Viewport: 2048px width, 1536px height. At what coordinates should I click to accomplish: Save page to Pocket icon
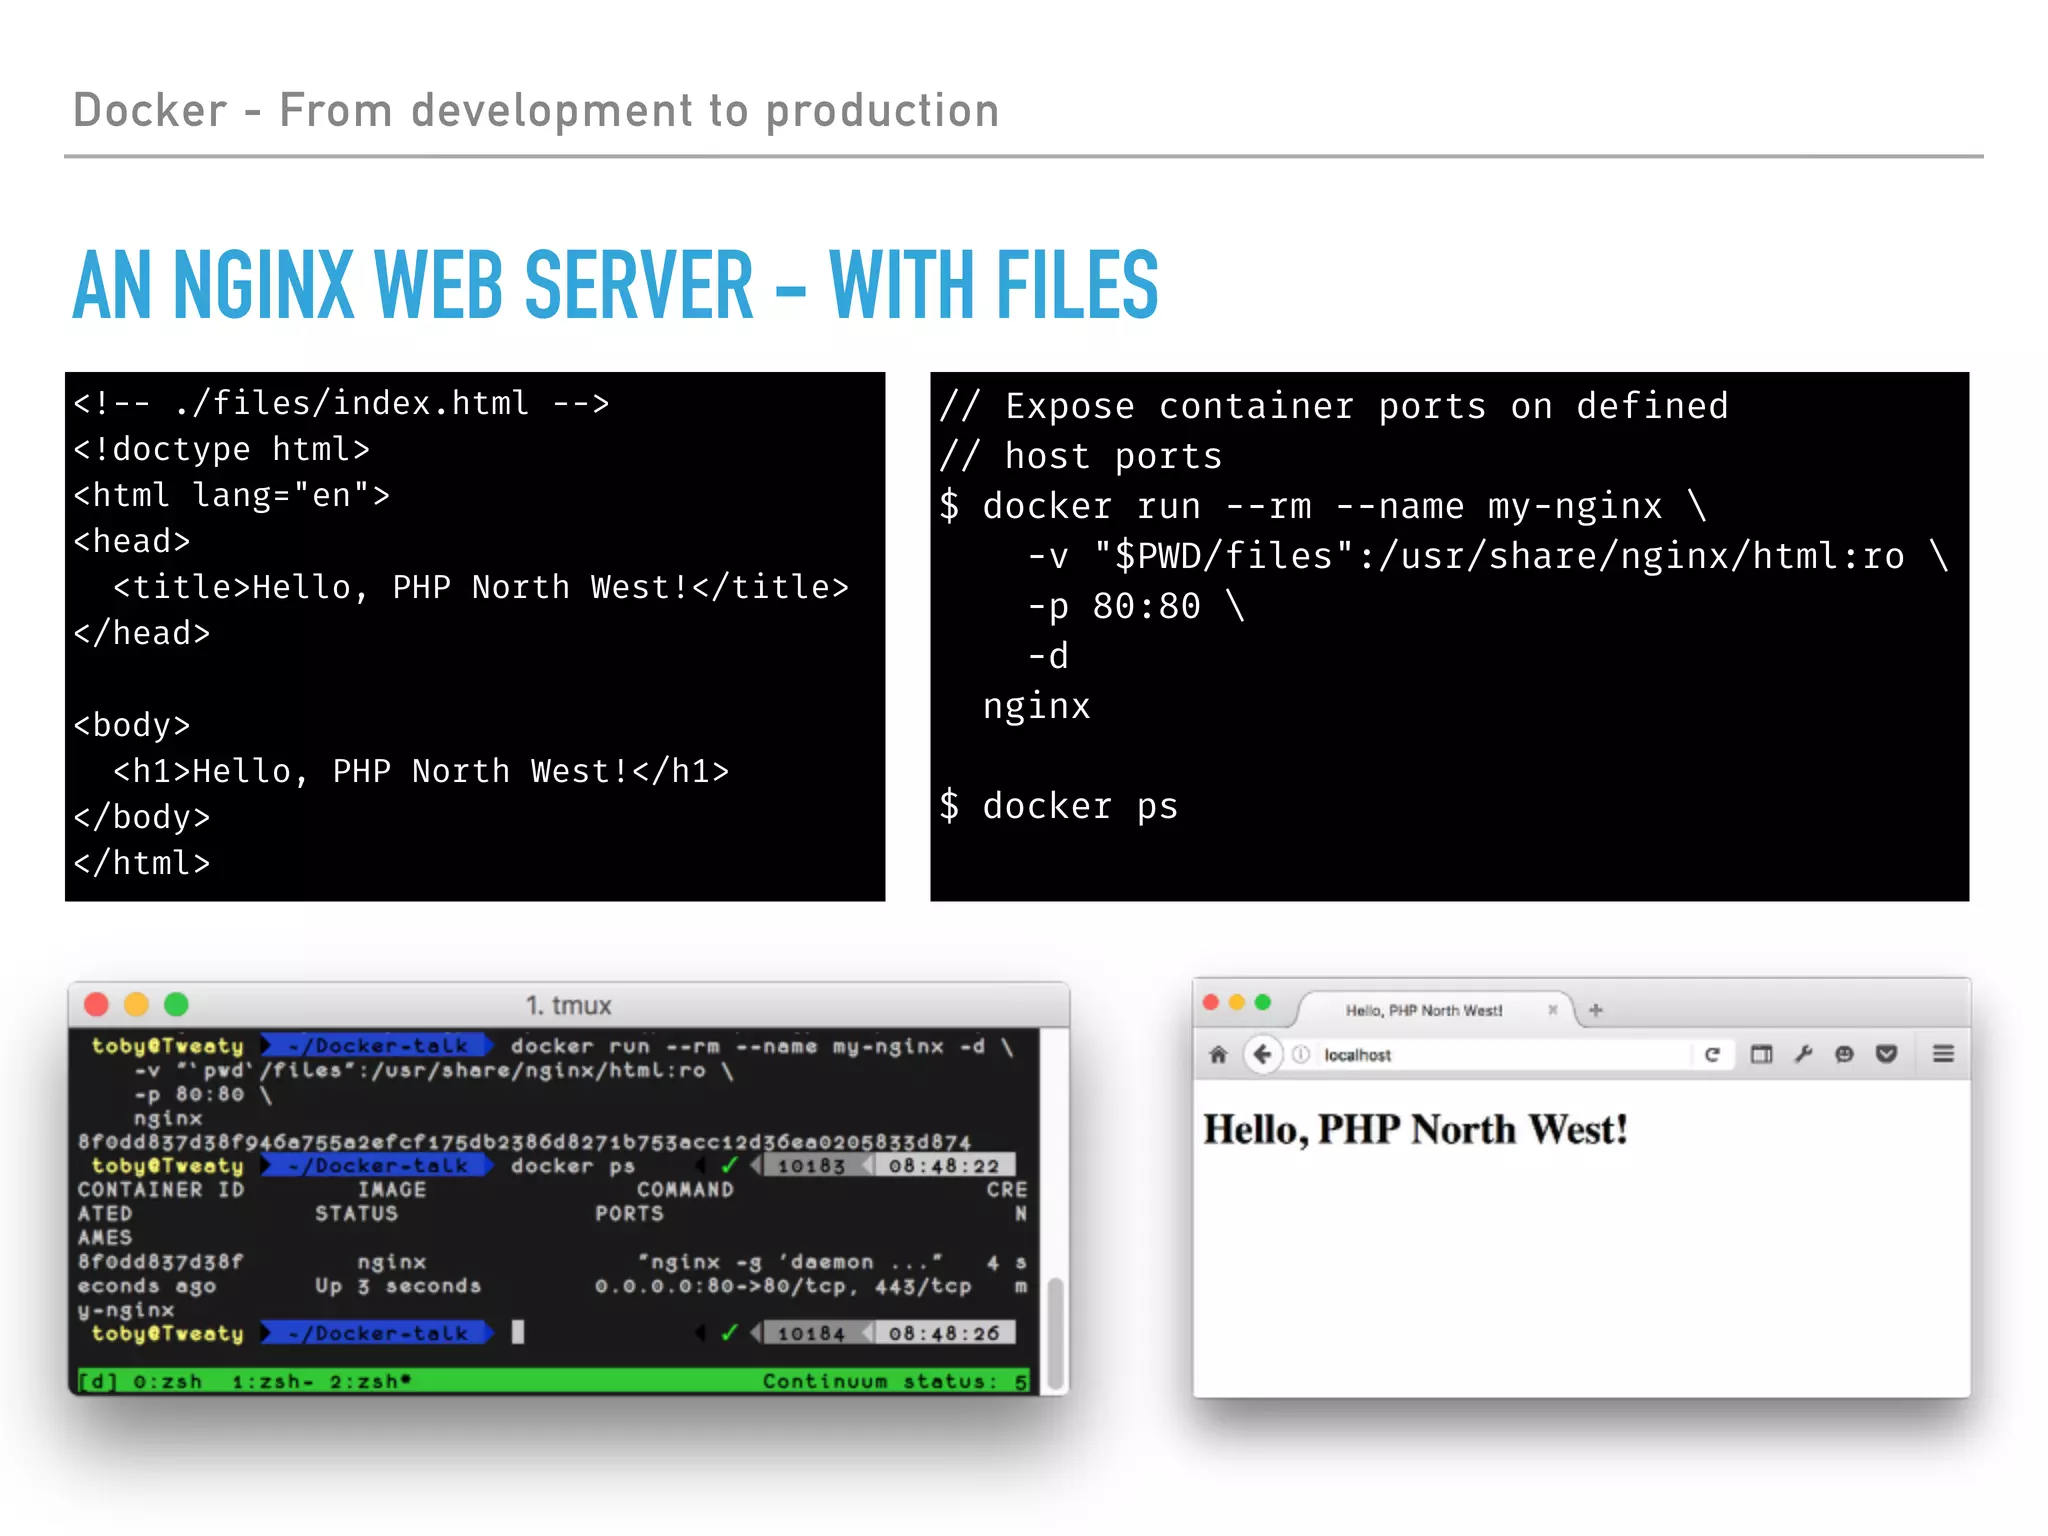(1887, 1054)
